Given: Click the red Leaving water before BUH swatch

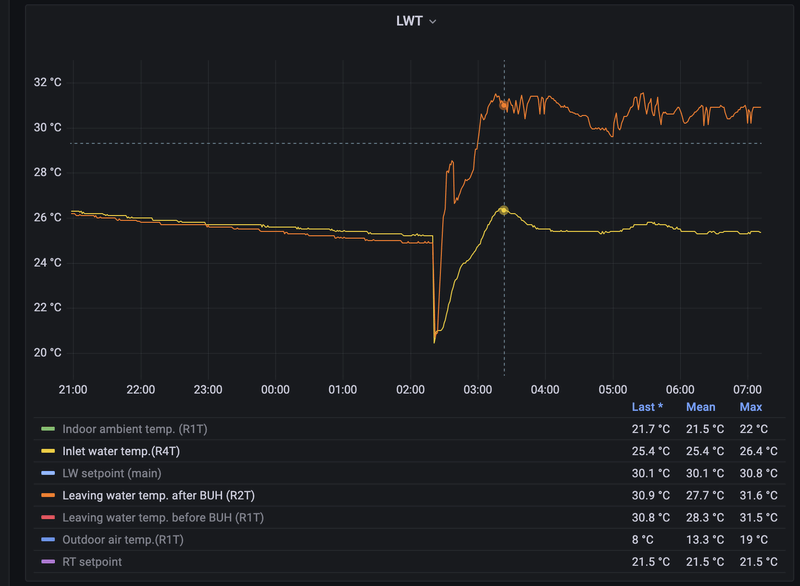Looking at the screenshot, I should pos(48,518).
